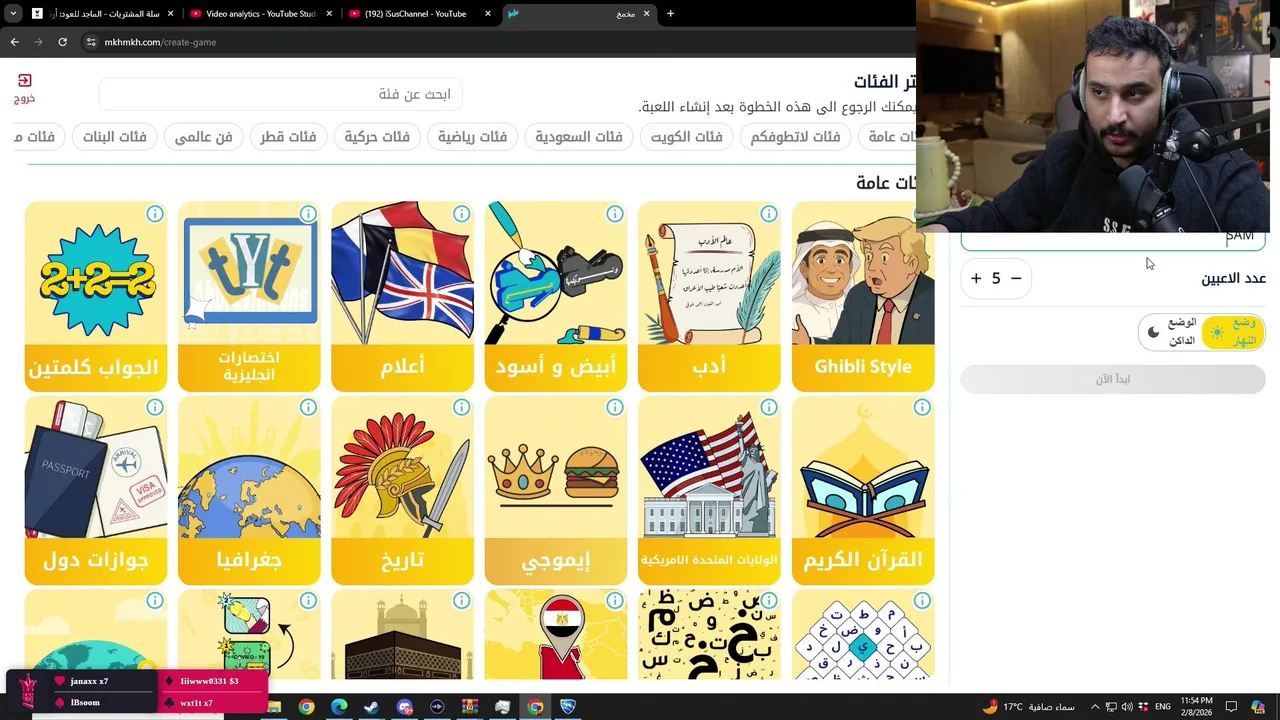1280x720 pixels.
Task: Select فئات الكويت category filter
Action: tap(686, 136)
